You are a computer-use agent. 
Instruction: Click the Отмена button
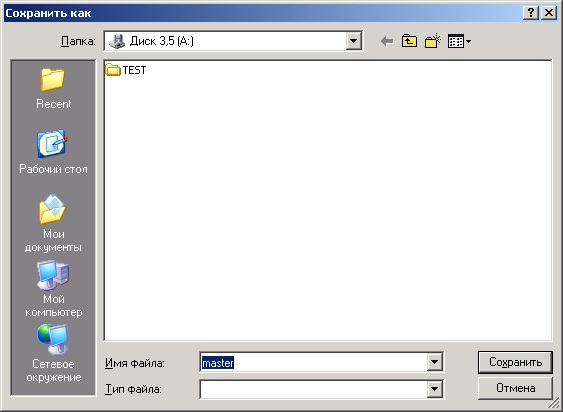(515, 388)
